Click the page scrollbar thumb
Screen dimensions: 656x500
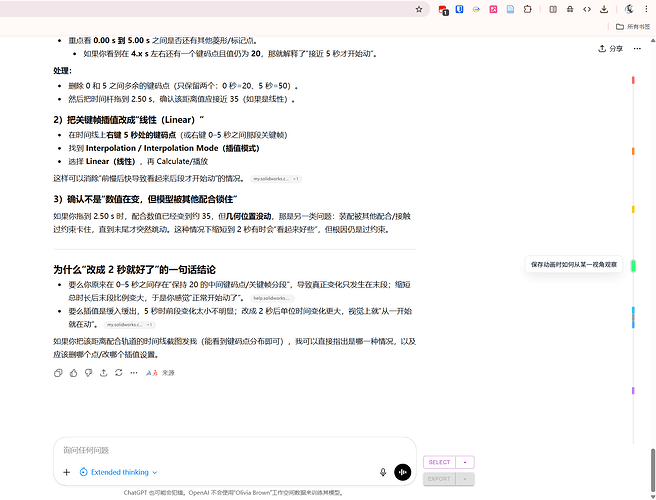coord(653,469)
